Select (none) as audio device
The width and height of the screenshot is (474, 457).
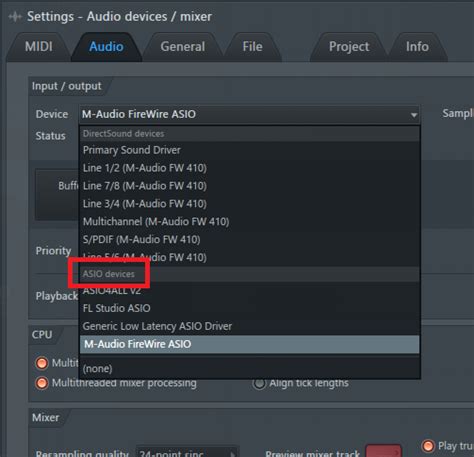tap(249, 369)
